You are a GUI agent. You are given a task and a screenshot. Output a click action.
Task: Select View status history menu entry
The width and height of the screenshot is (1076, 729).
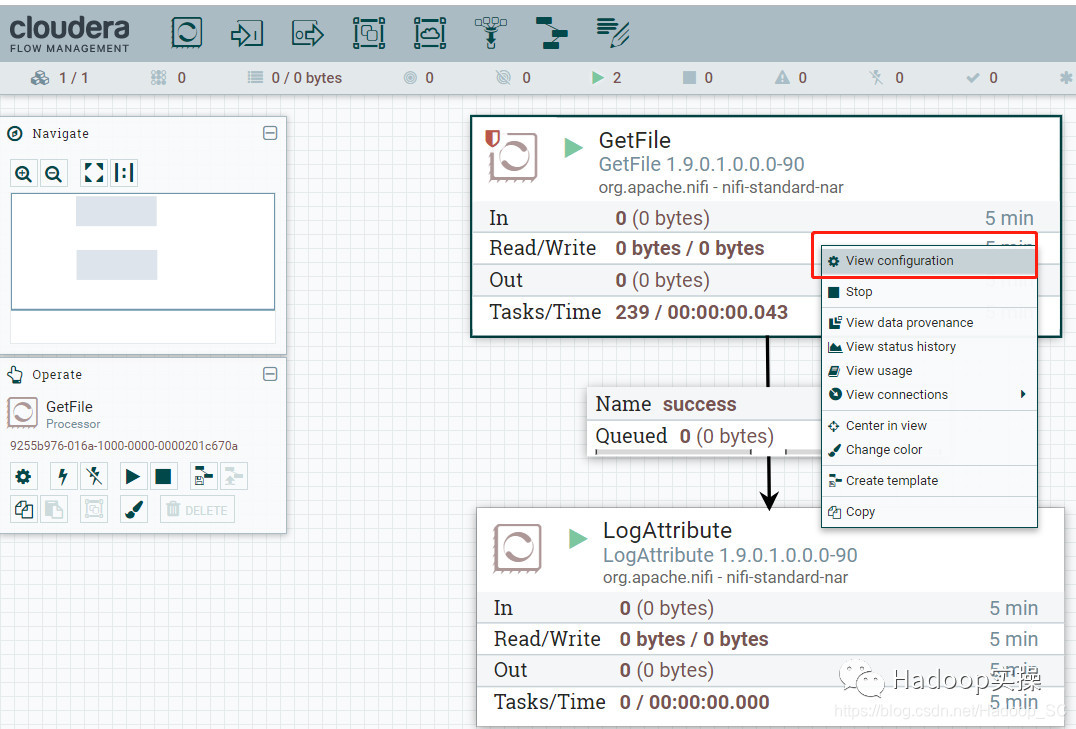(x=928, y=347)
